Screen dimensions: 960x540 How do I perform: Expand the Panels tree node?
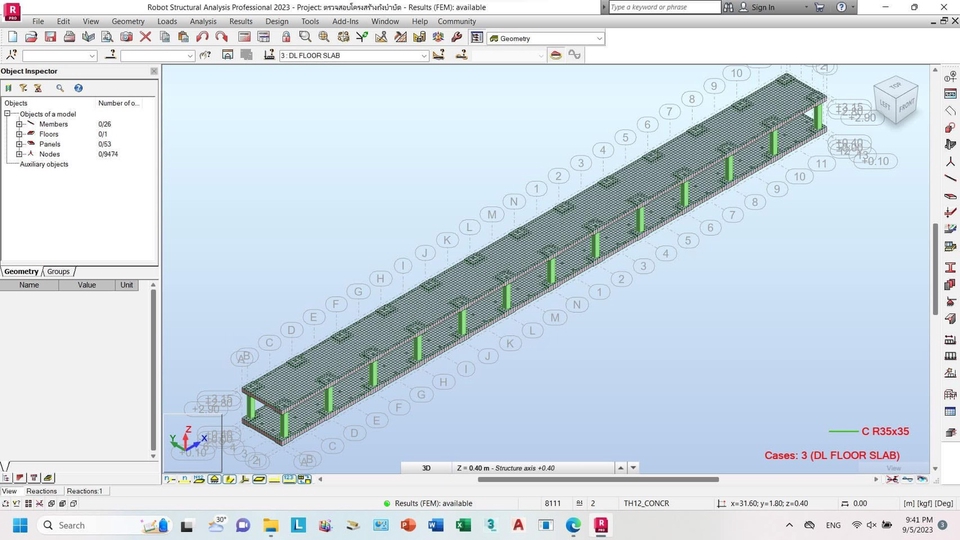pyautogui.click(x=19, y=144)
